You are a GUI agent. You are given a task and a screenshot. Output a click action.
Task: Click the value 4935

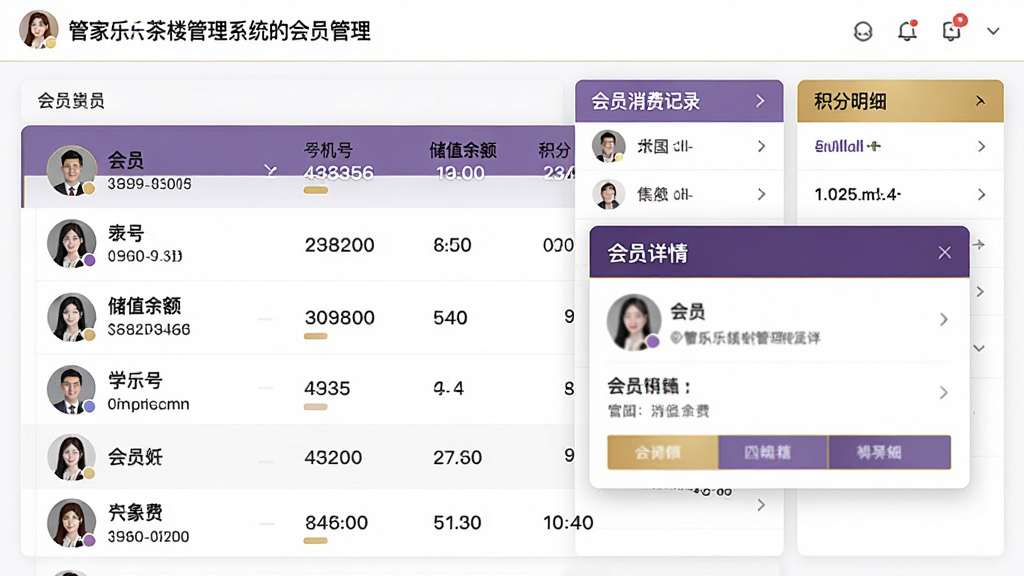click(327, 389)
